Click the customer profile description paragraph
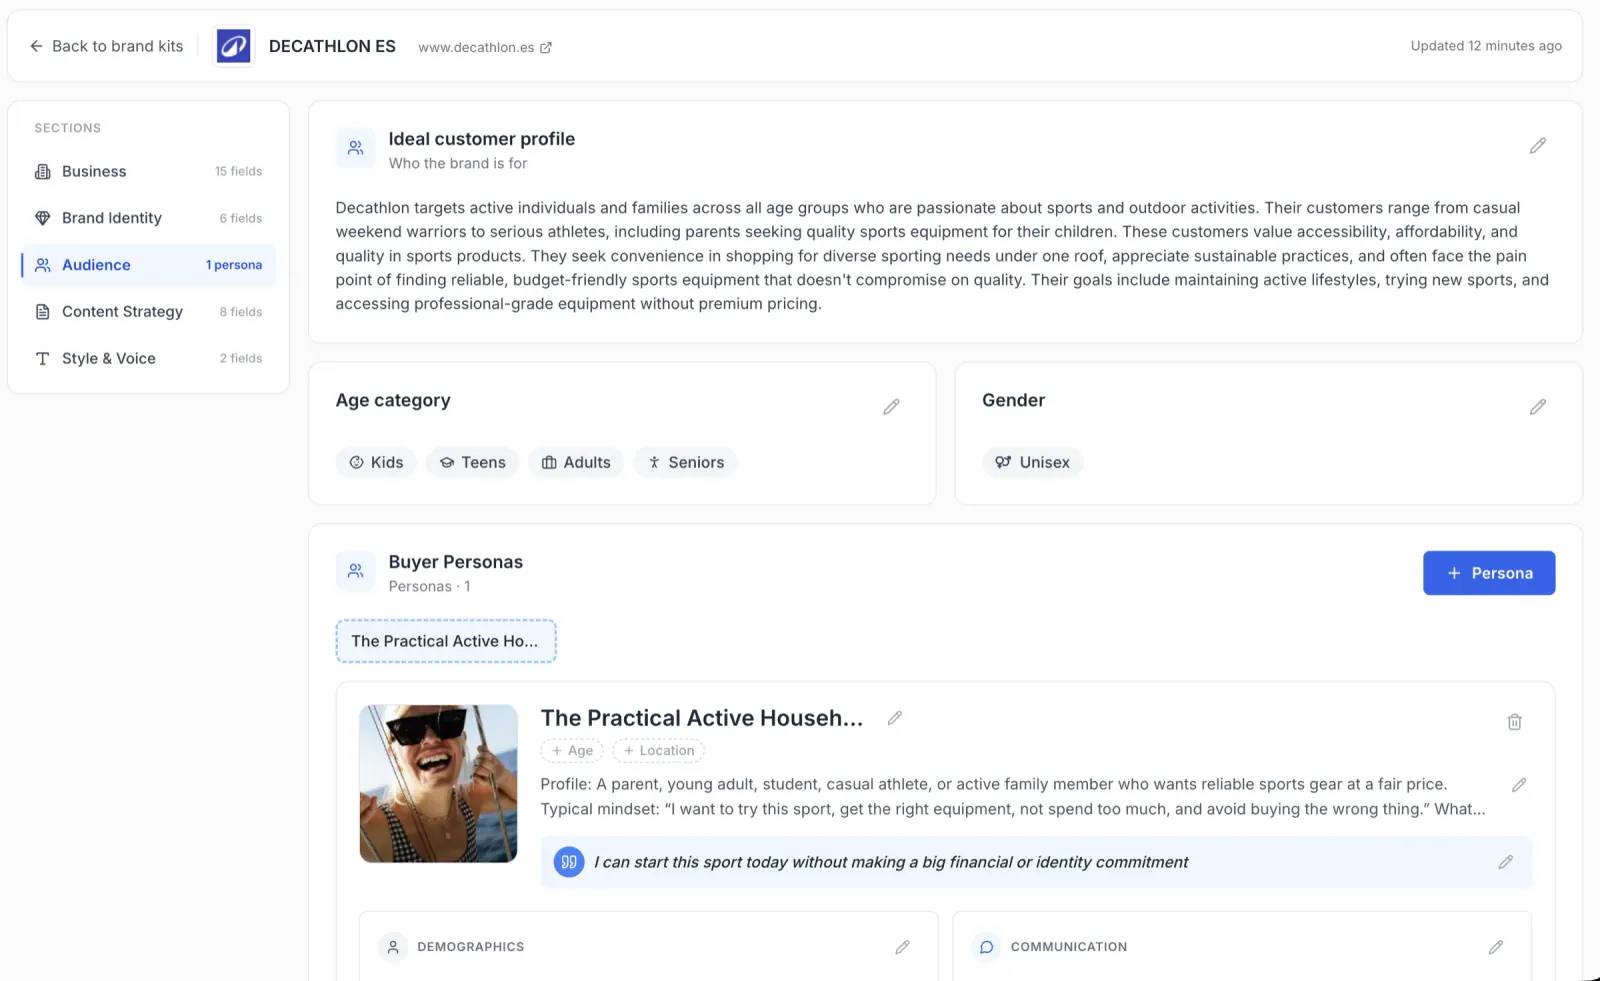 [x=942, y=256]
